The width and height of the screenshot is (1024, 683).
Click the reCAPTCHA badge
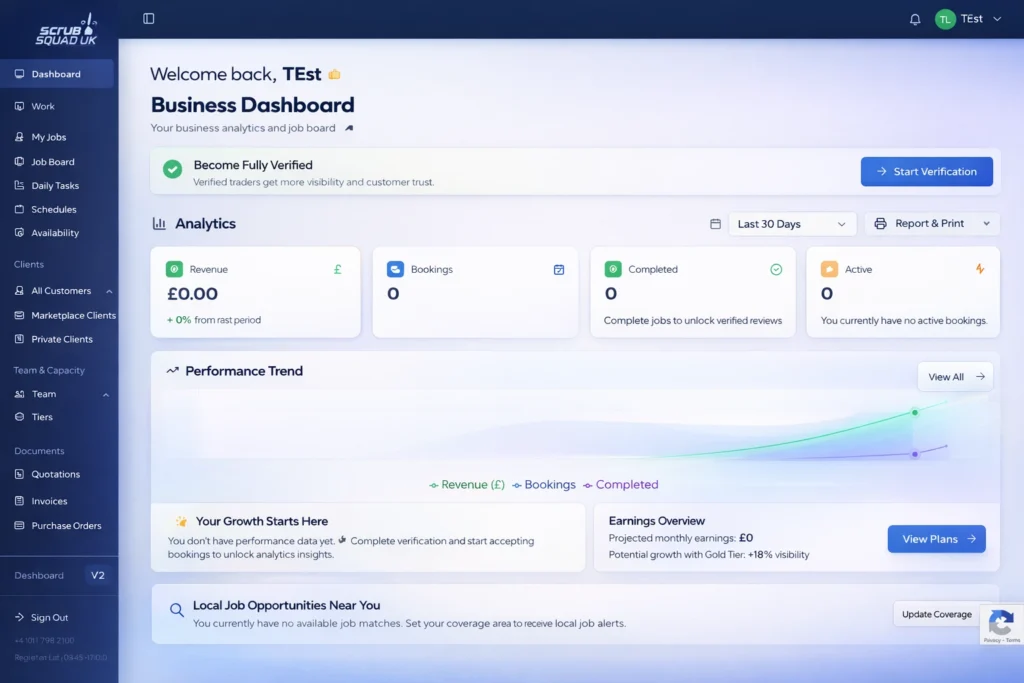[x=1002, y=625]
